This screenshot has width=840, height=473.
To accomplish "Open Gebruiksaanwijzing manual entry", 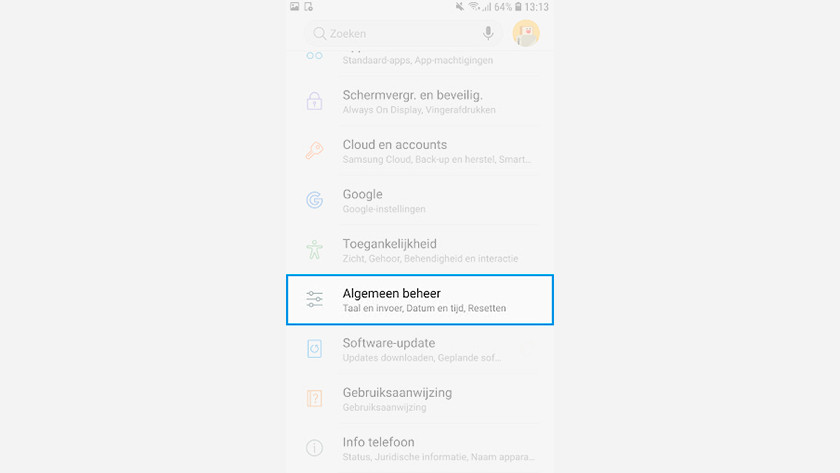I will tap(420, 399).
